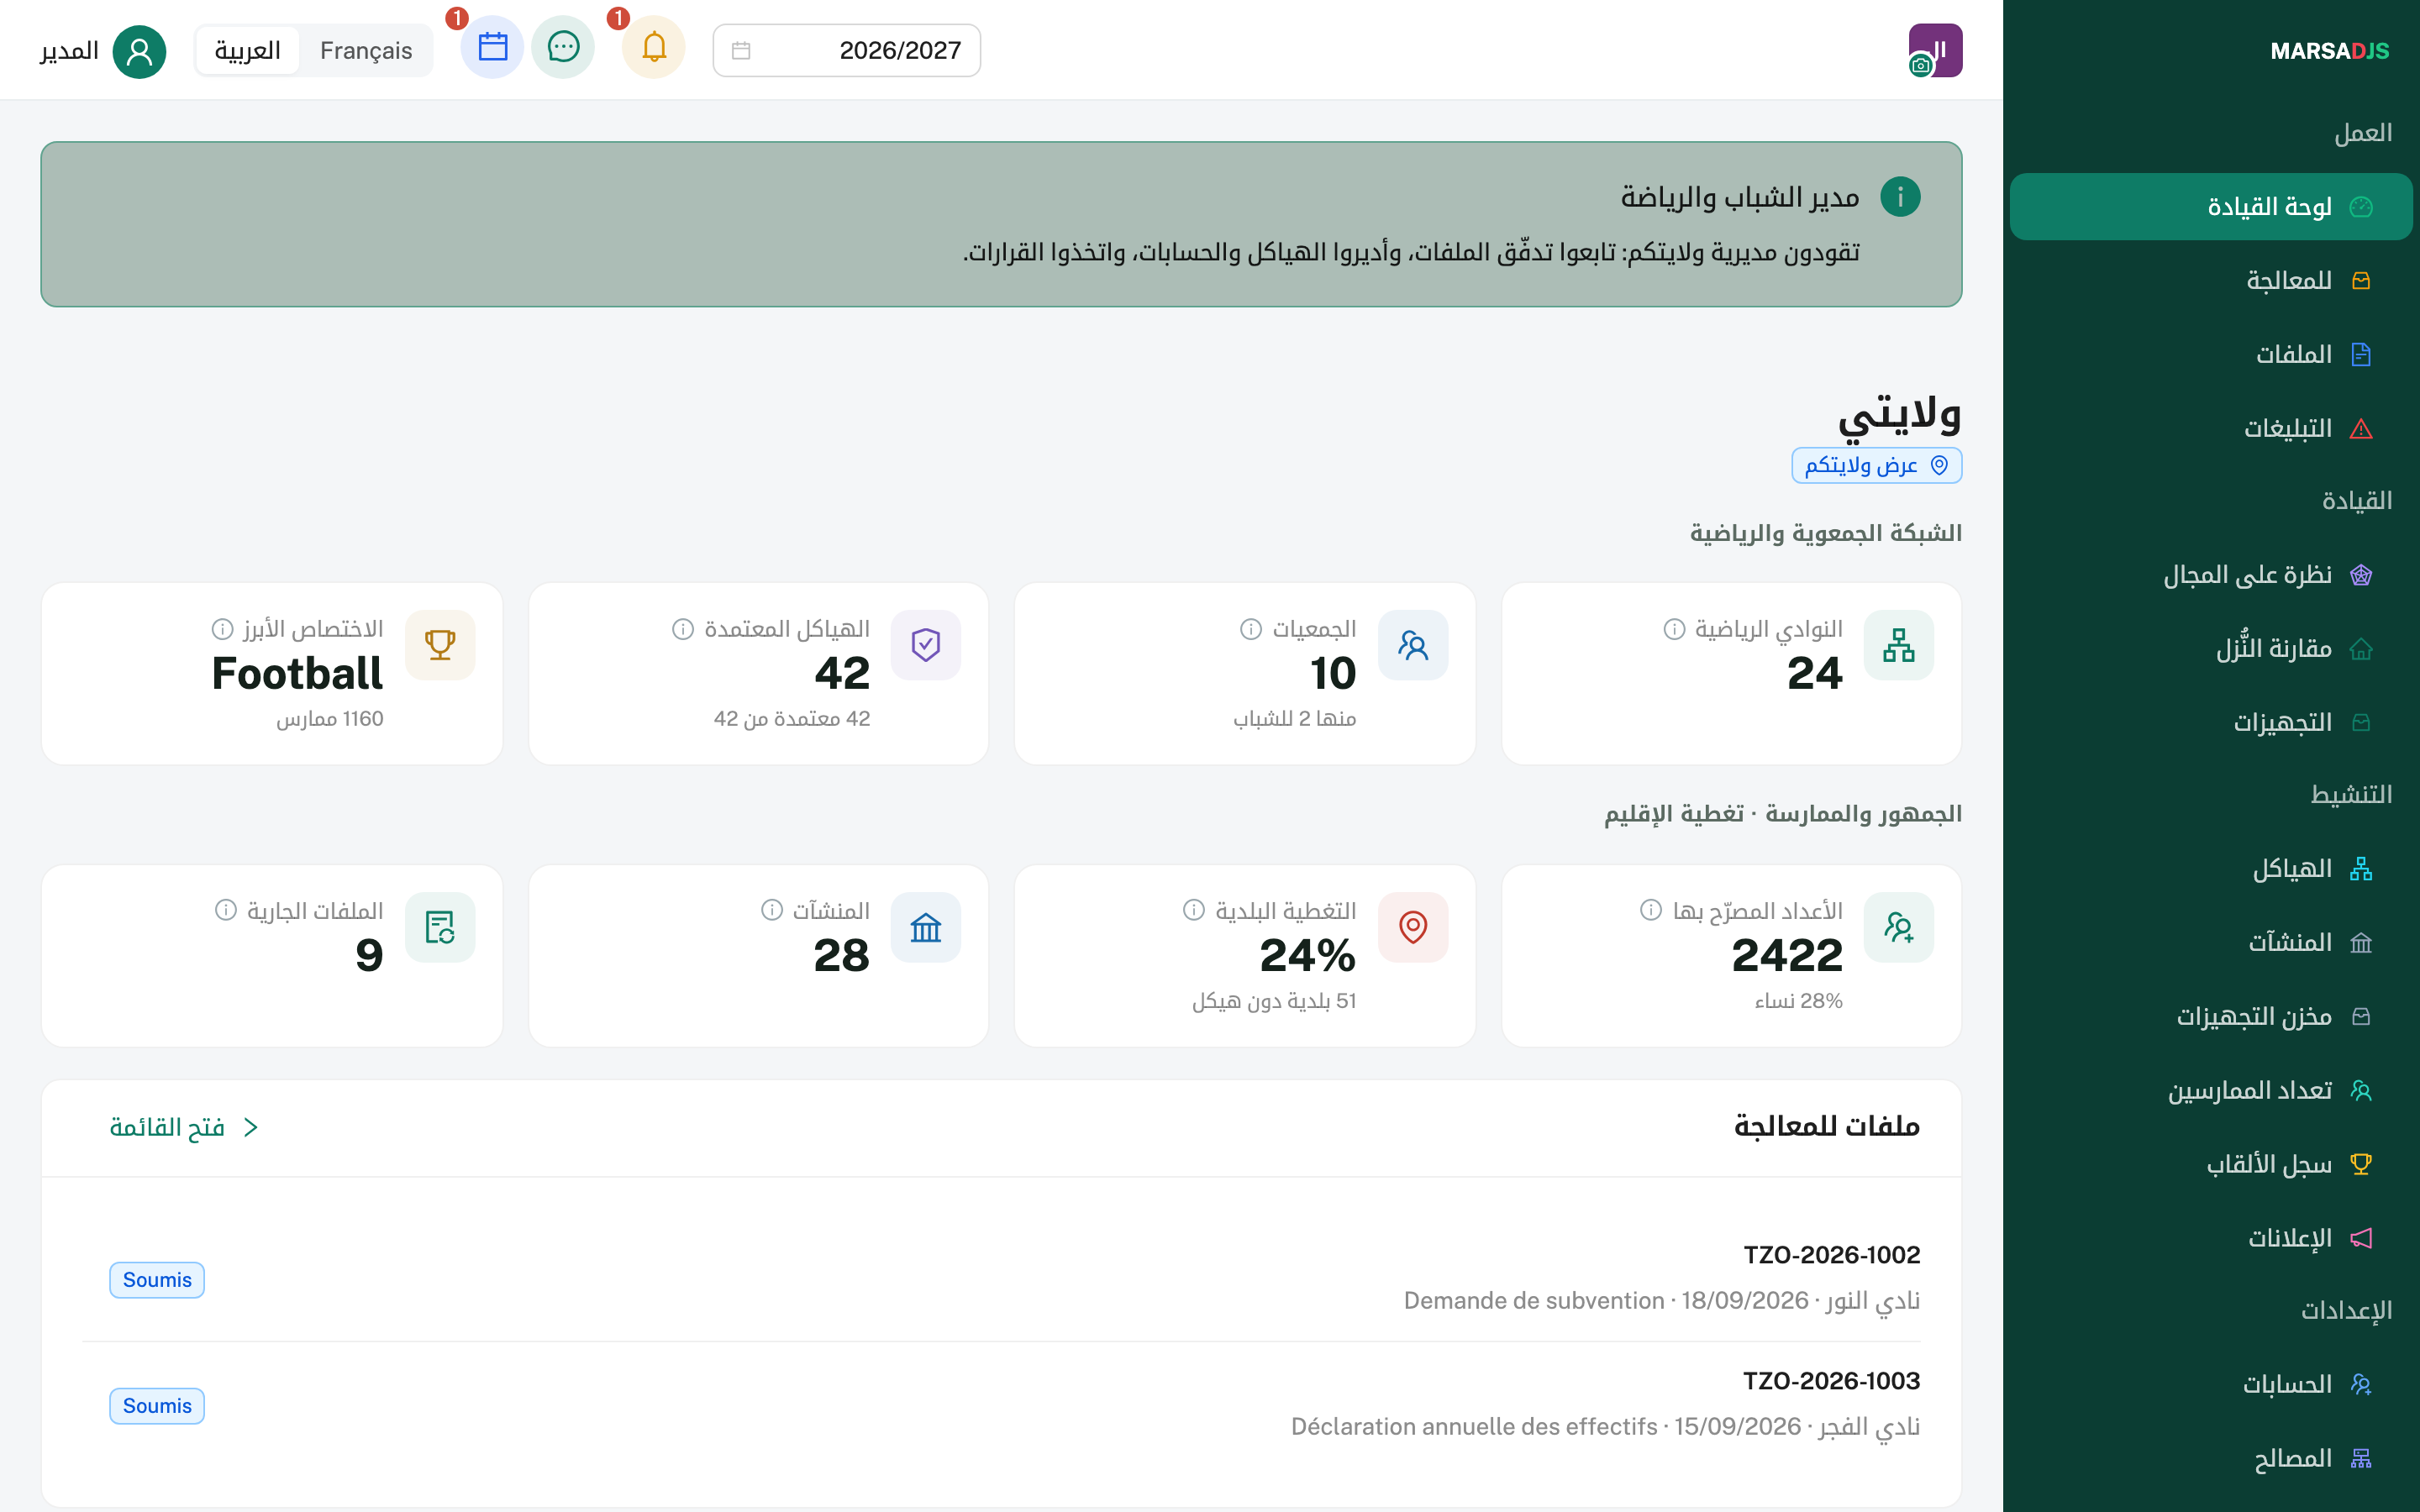2420x1512 pixels.
Task: Click the camera icon on the avatar
Action: pyautogui.click(x=1920, y=66)
